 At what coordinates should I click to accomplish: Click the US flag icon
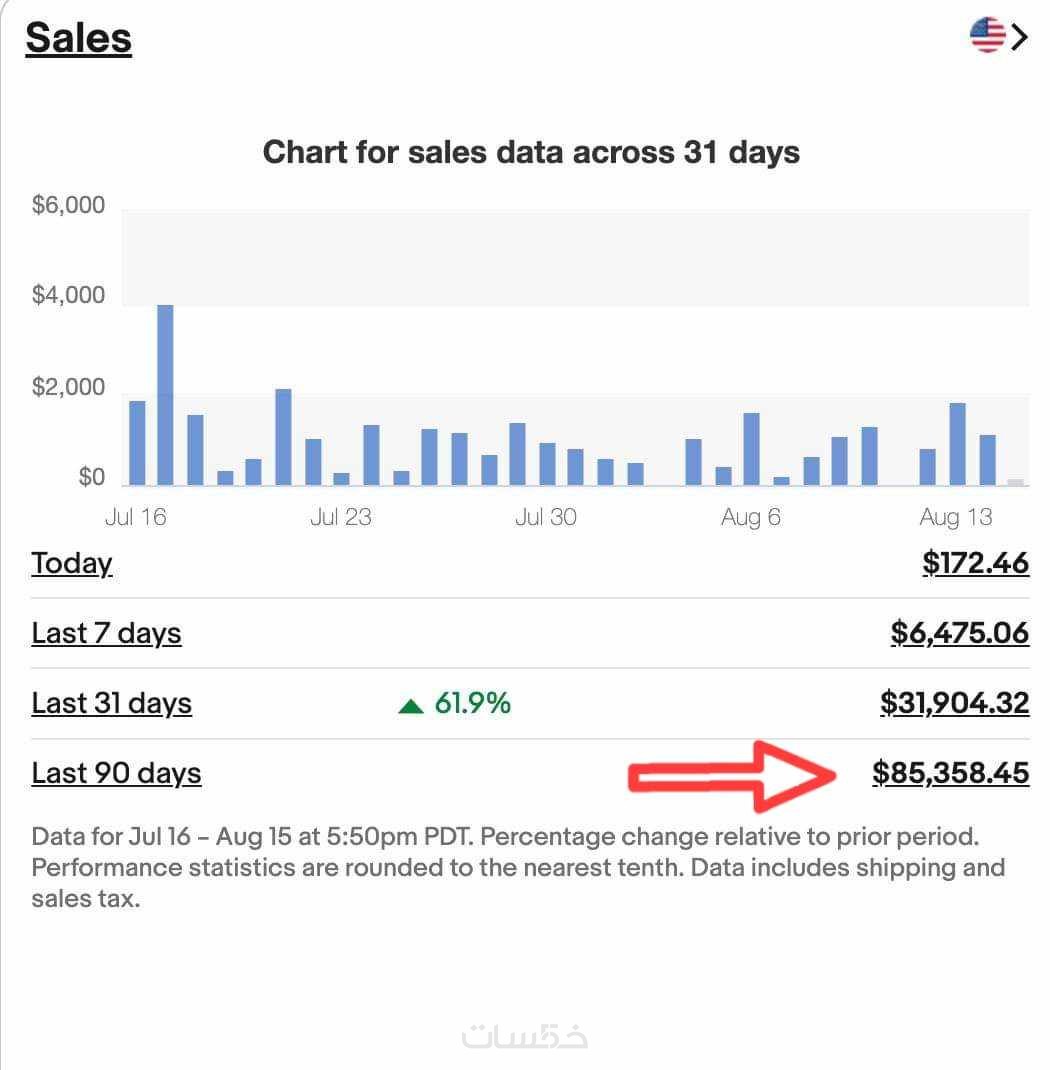tap(987, 36)
